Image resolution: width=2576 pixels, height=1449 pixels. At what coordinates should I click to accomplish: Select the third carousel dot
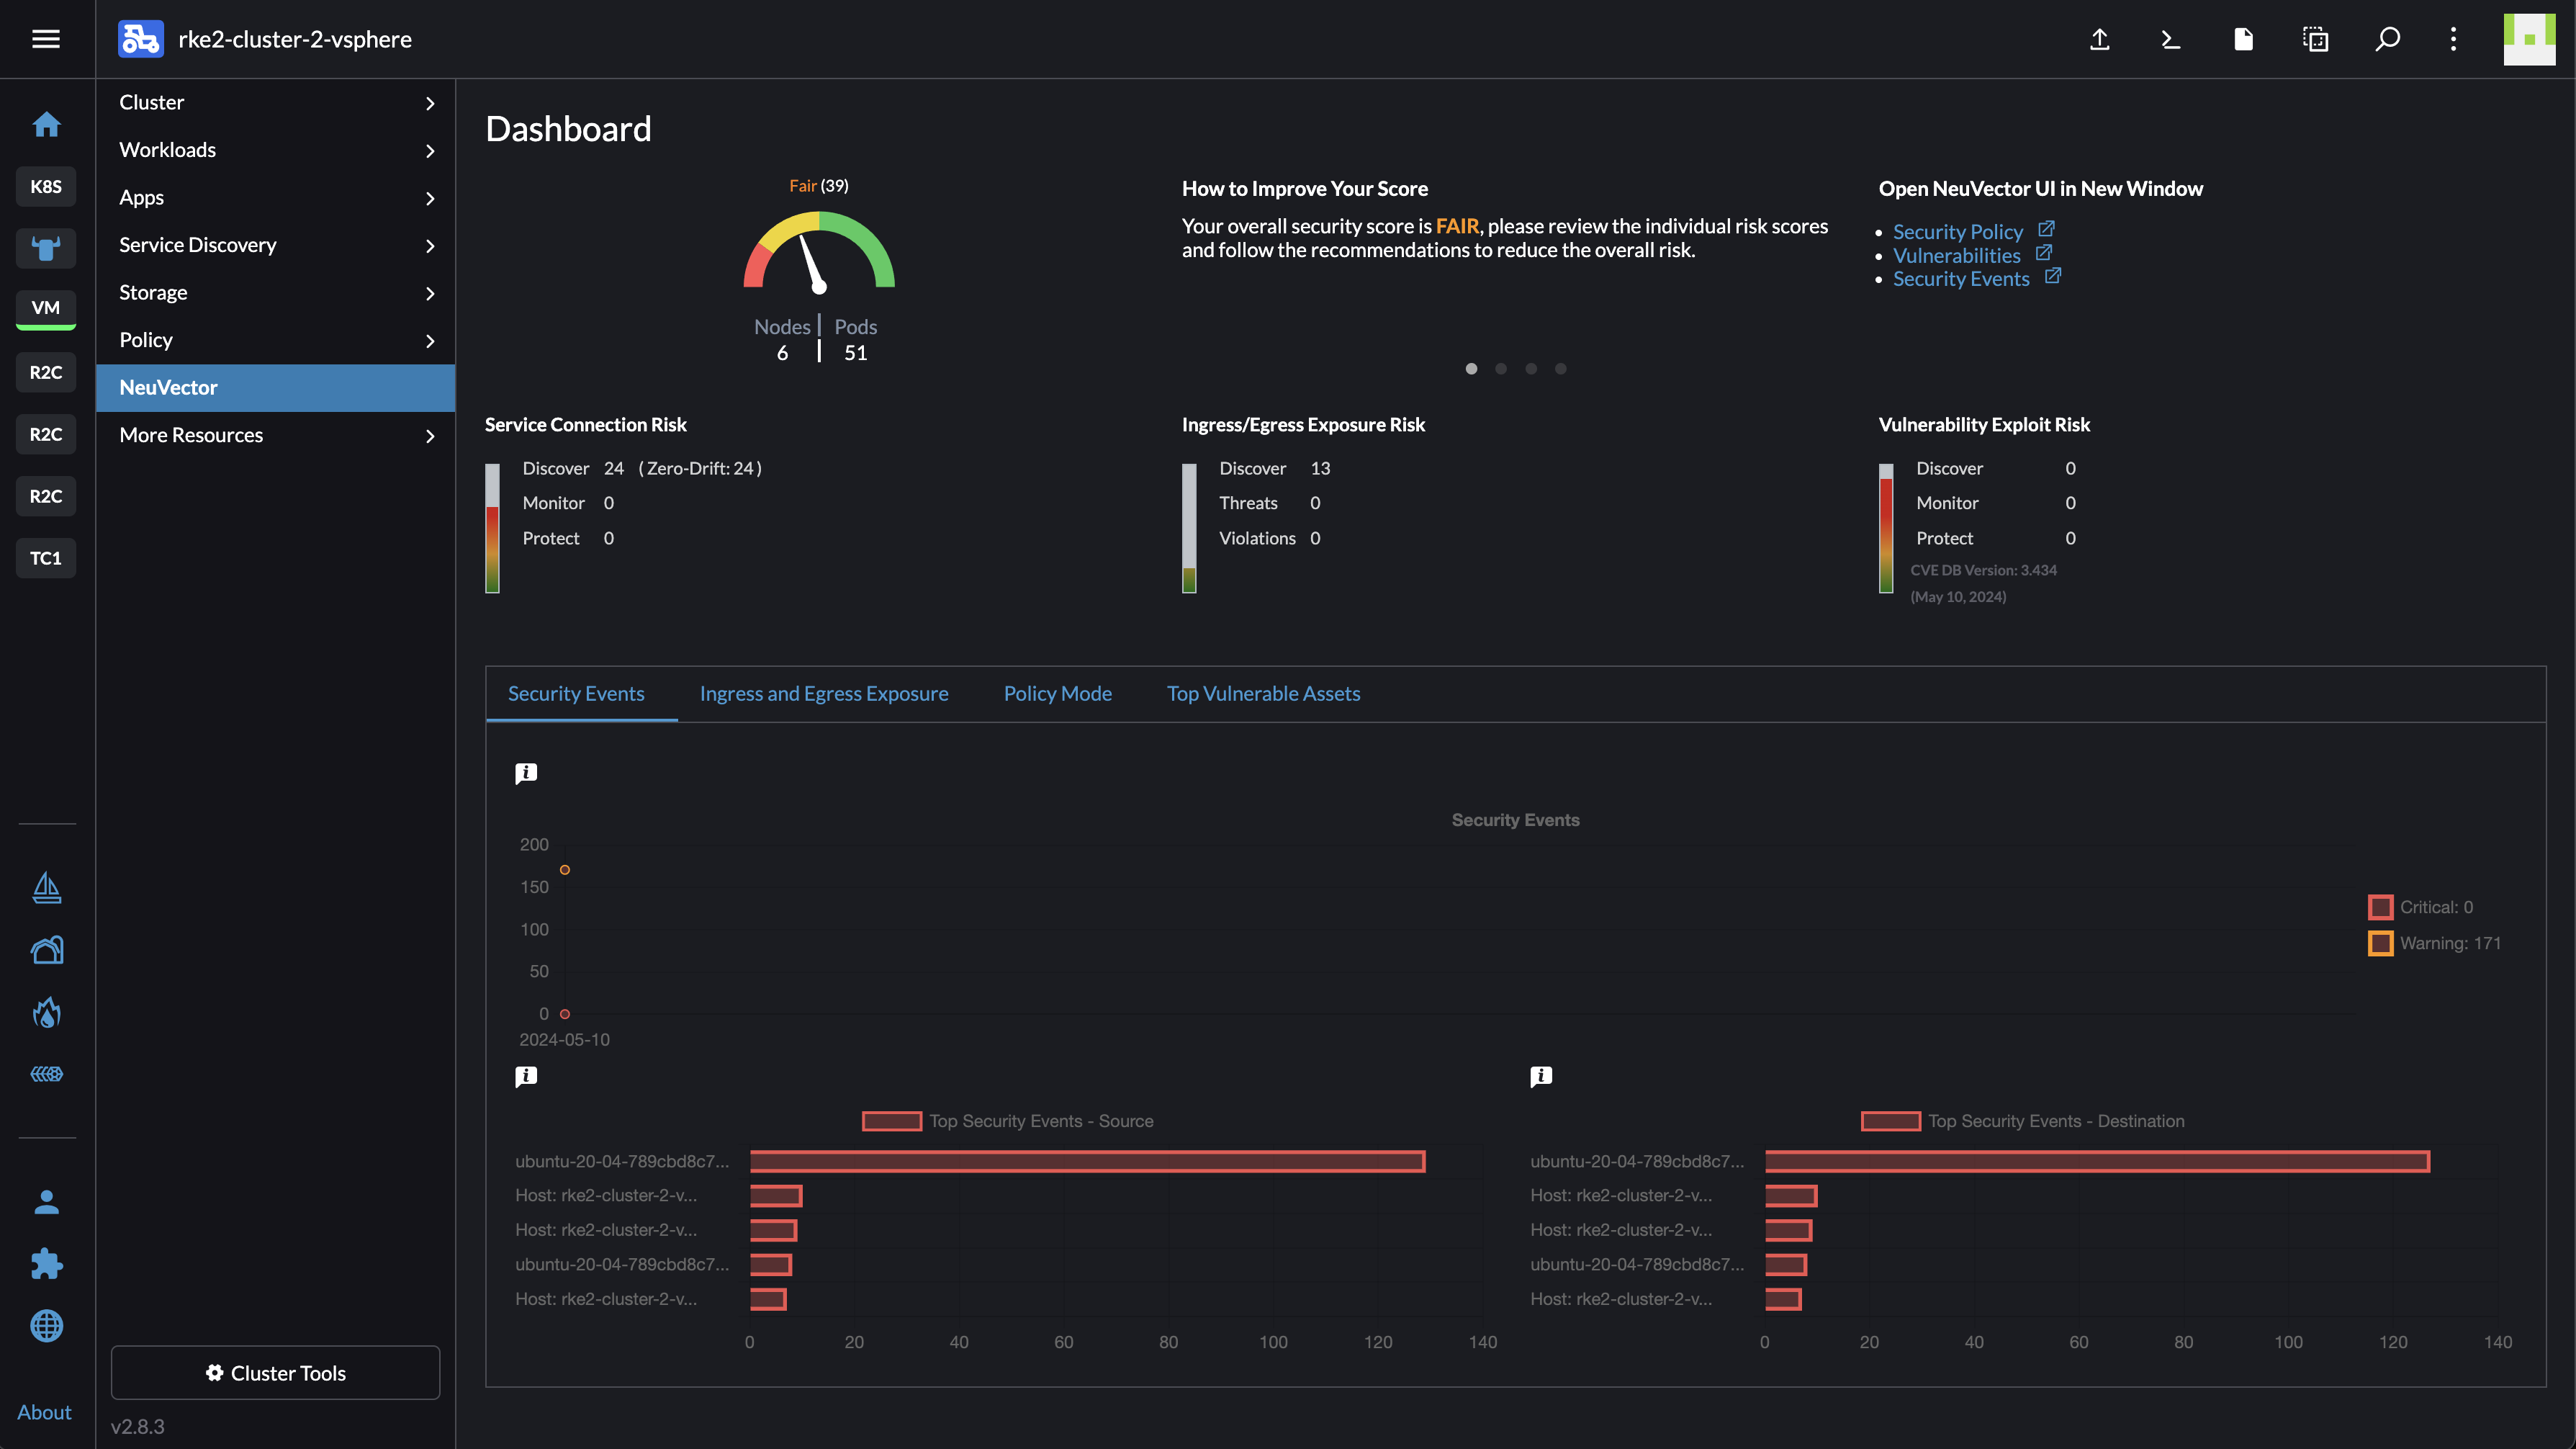point(1531,369)
